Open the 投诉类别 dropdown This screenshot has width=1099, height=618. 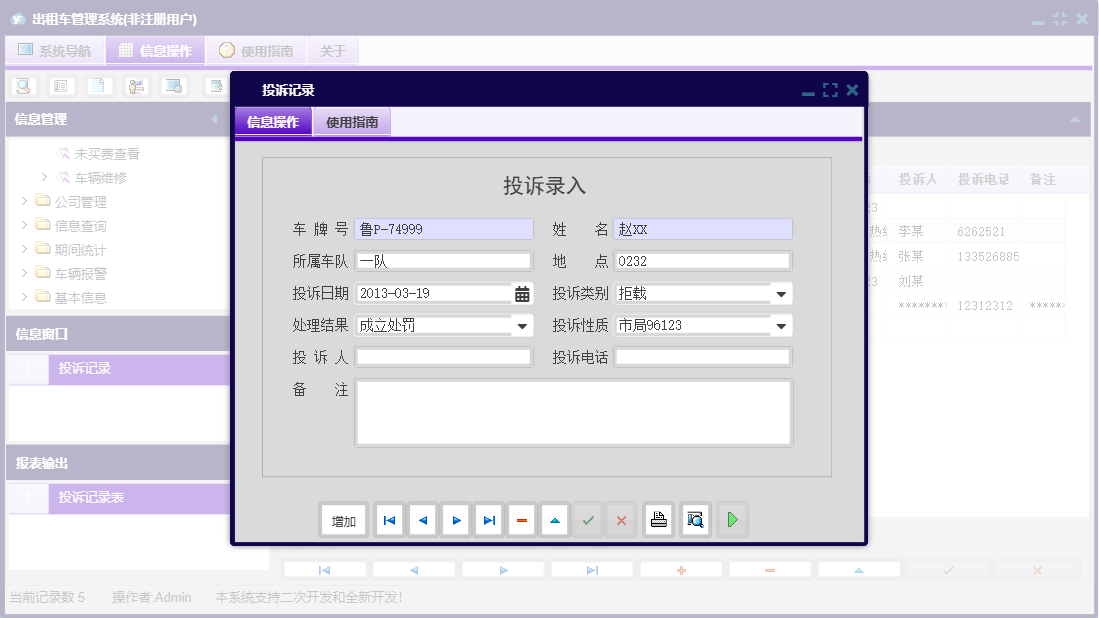pos(781,292)
